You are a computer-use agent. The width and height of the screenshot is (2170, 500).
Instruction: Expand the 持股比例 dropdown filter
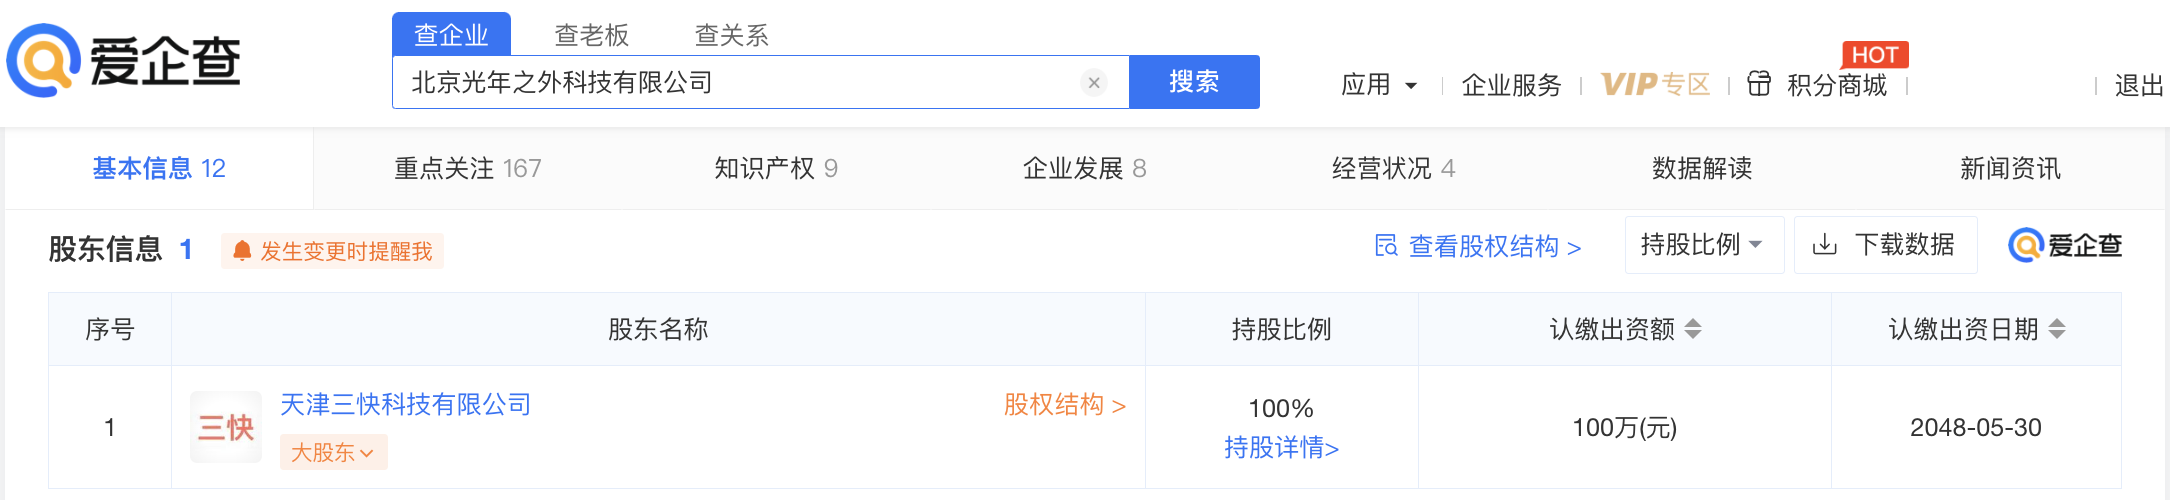tap(1704, 245)
